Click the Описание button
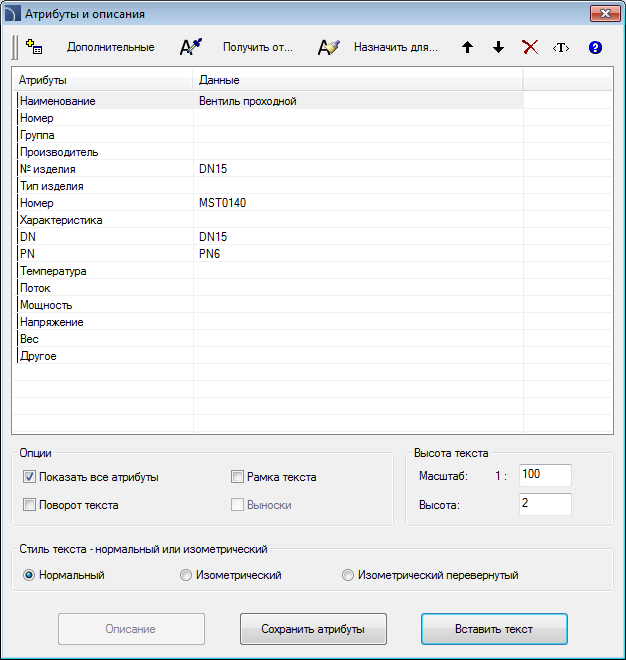 (x=131, y=629)
